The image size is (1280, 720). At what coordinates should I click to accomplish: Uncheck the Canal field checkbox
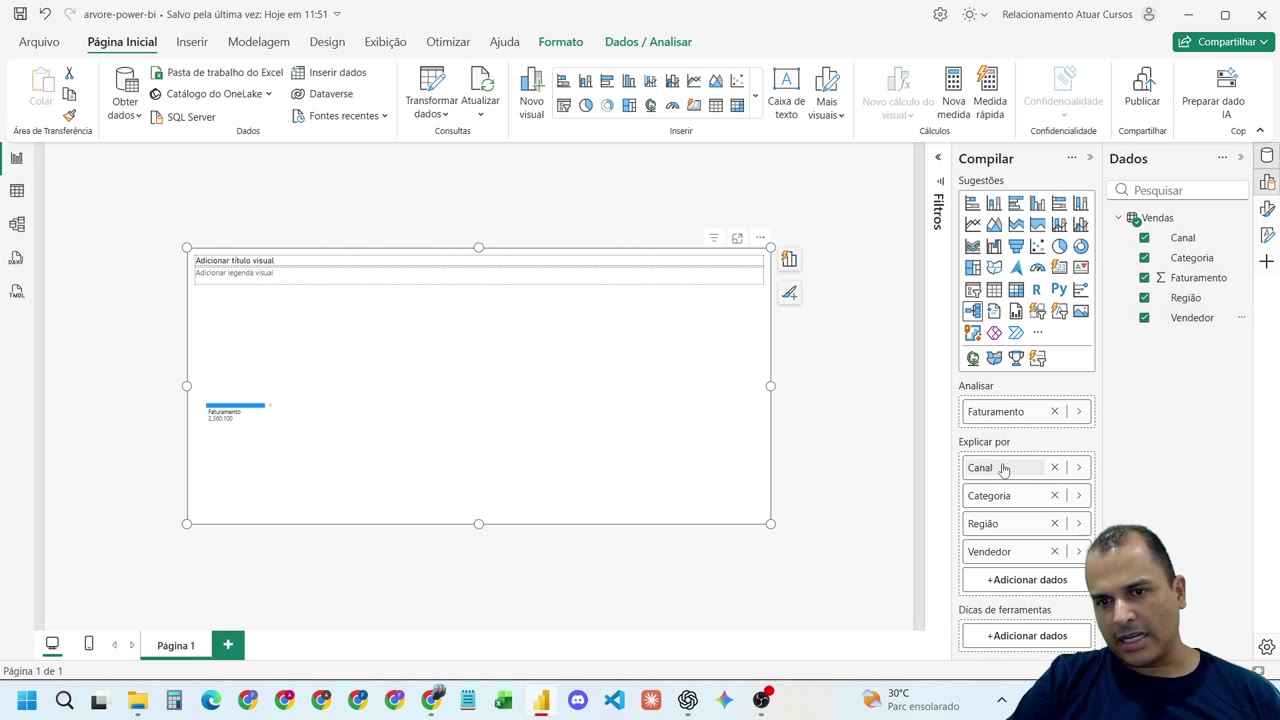tap(1144, 238)
